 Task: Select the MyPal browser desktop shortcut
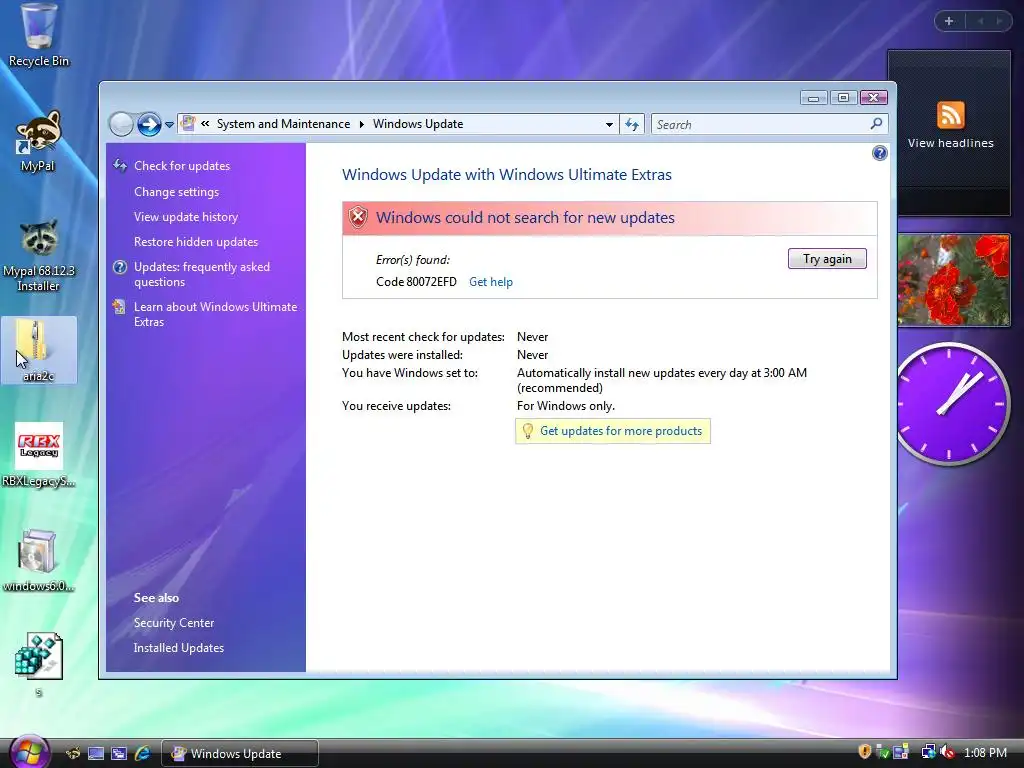tap(38, 140)
